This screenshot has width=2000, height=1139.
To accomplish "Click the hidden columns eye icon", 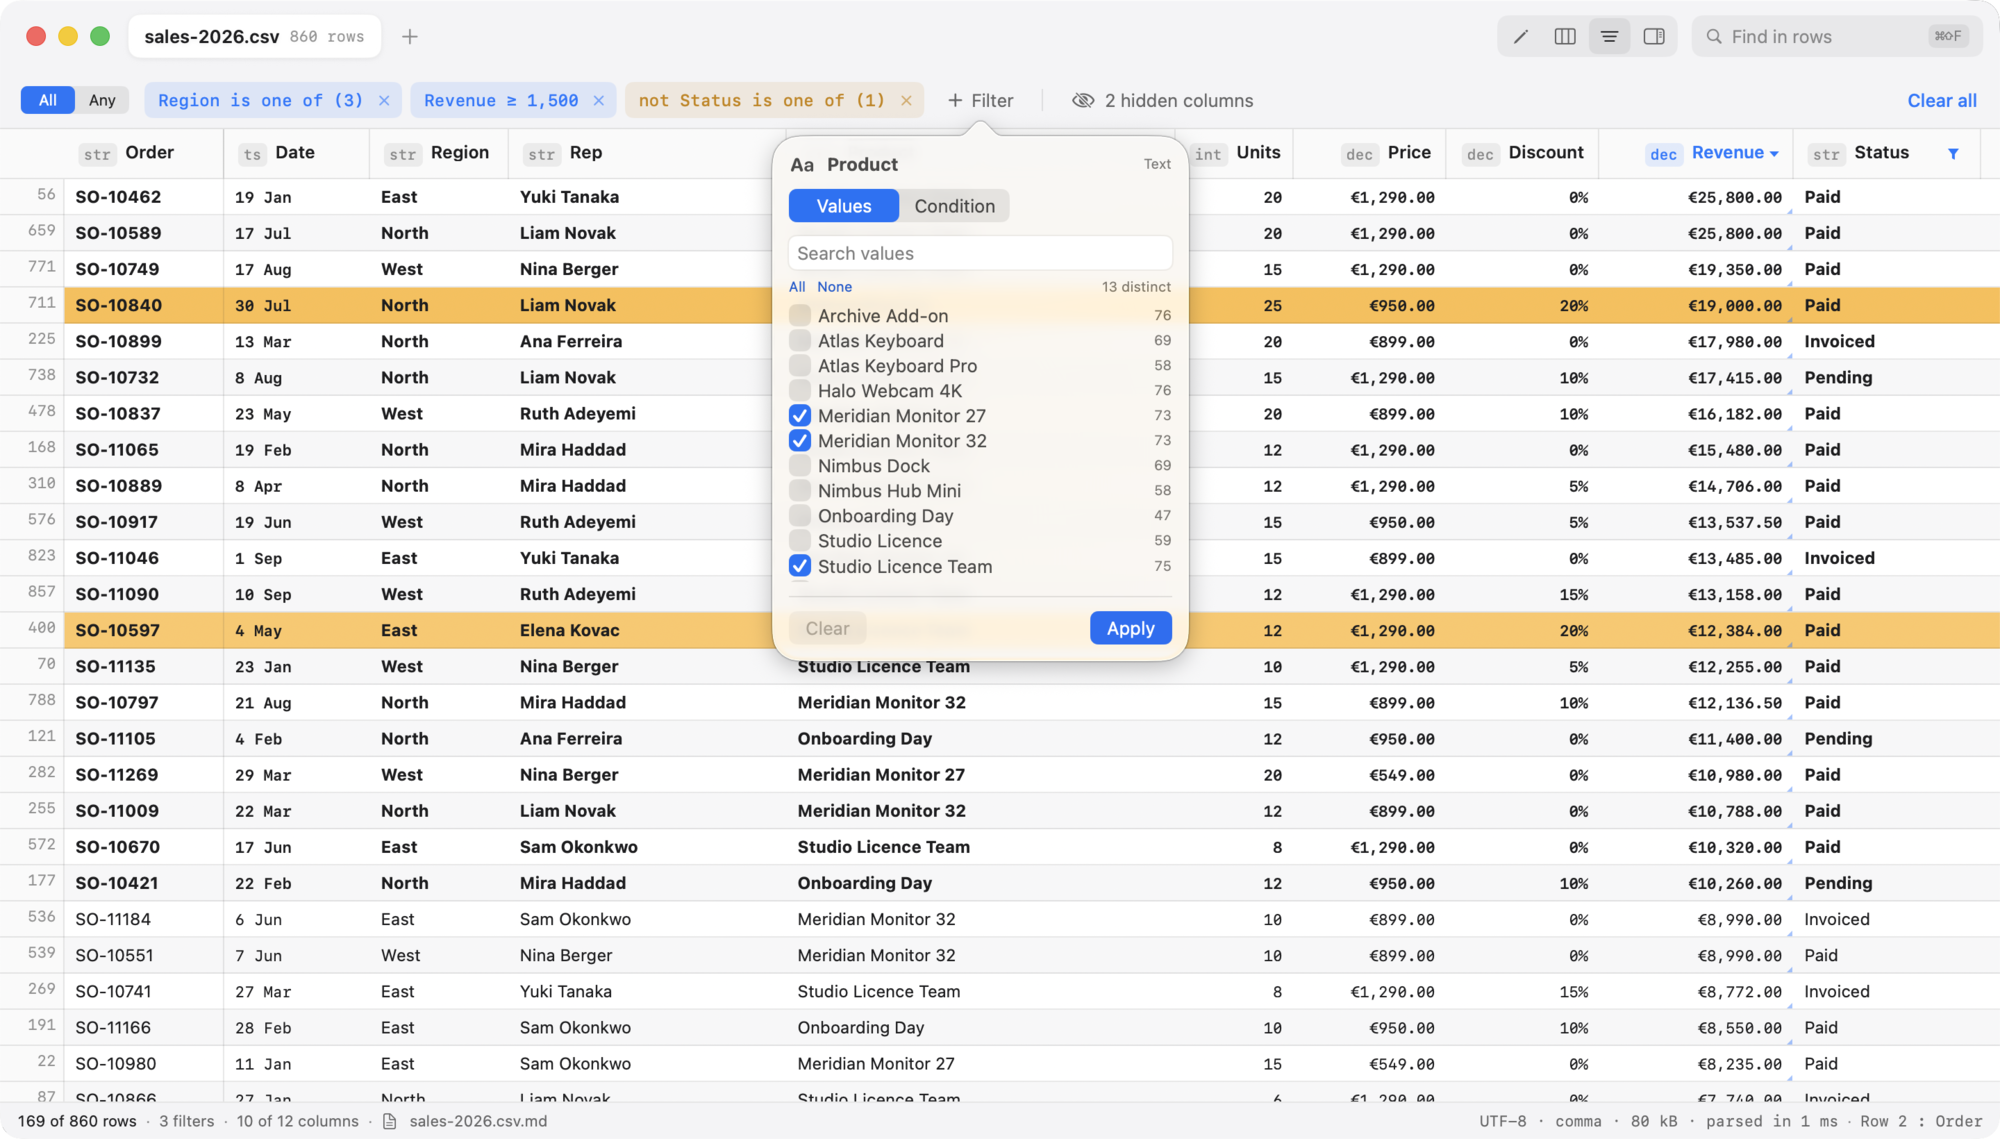I will click(1083, 100).
